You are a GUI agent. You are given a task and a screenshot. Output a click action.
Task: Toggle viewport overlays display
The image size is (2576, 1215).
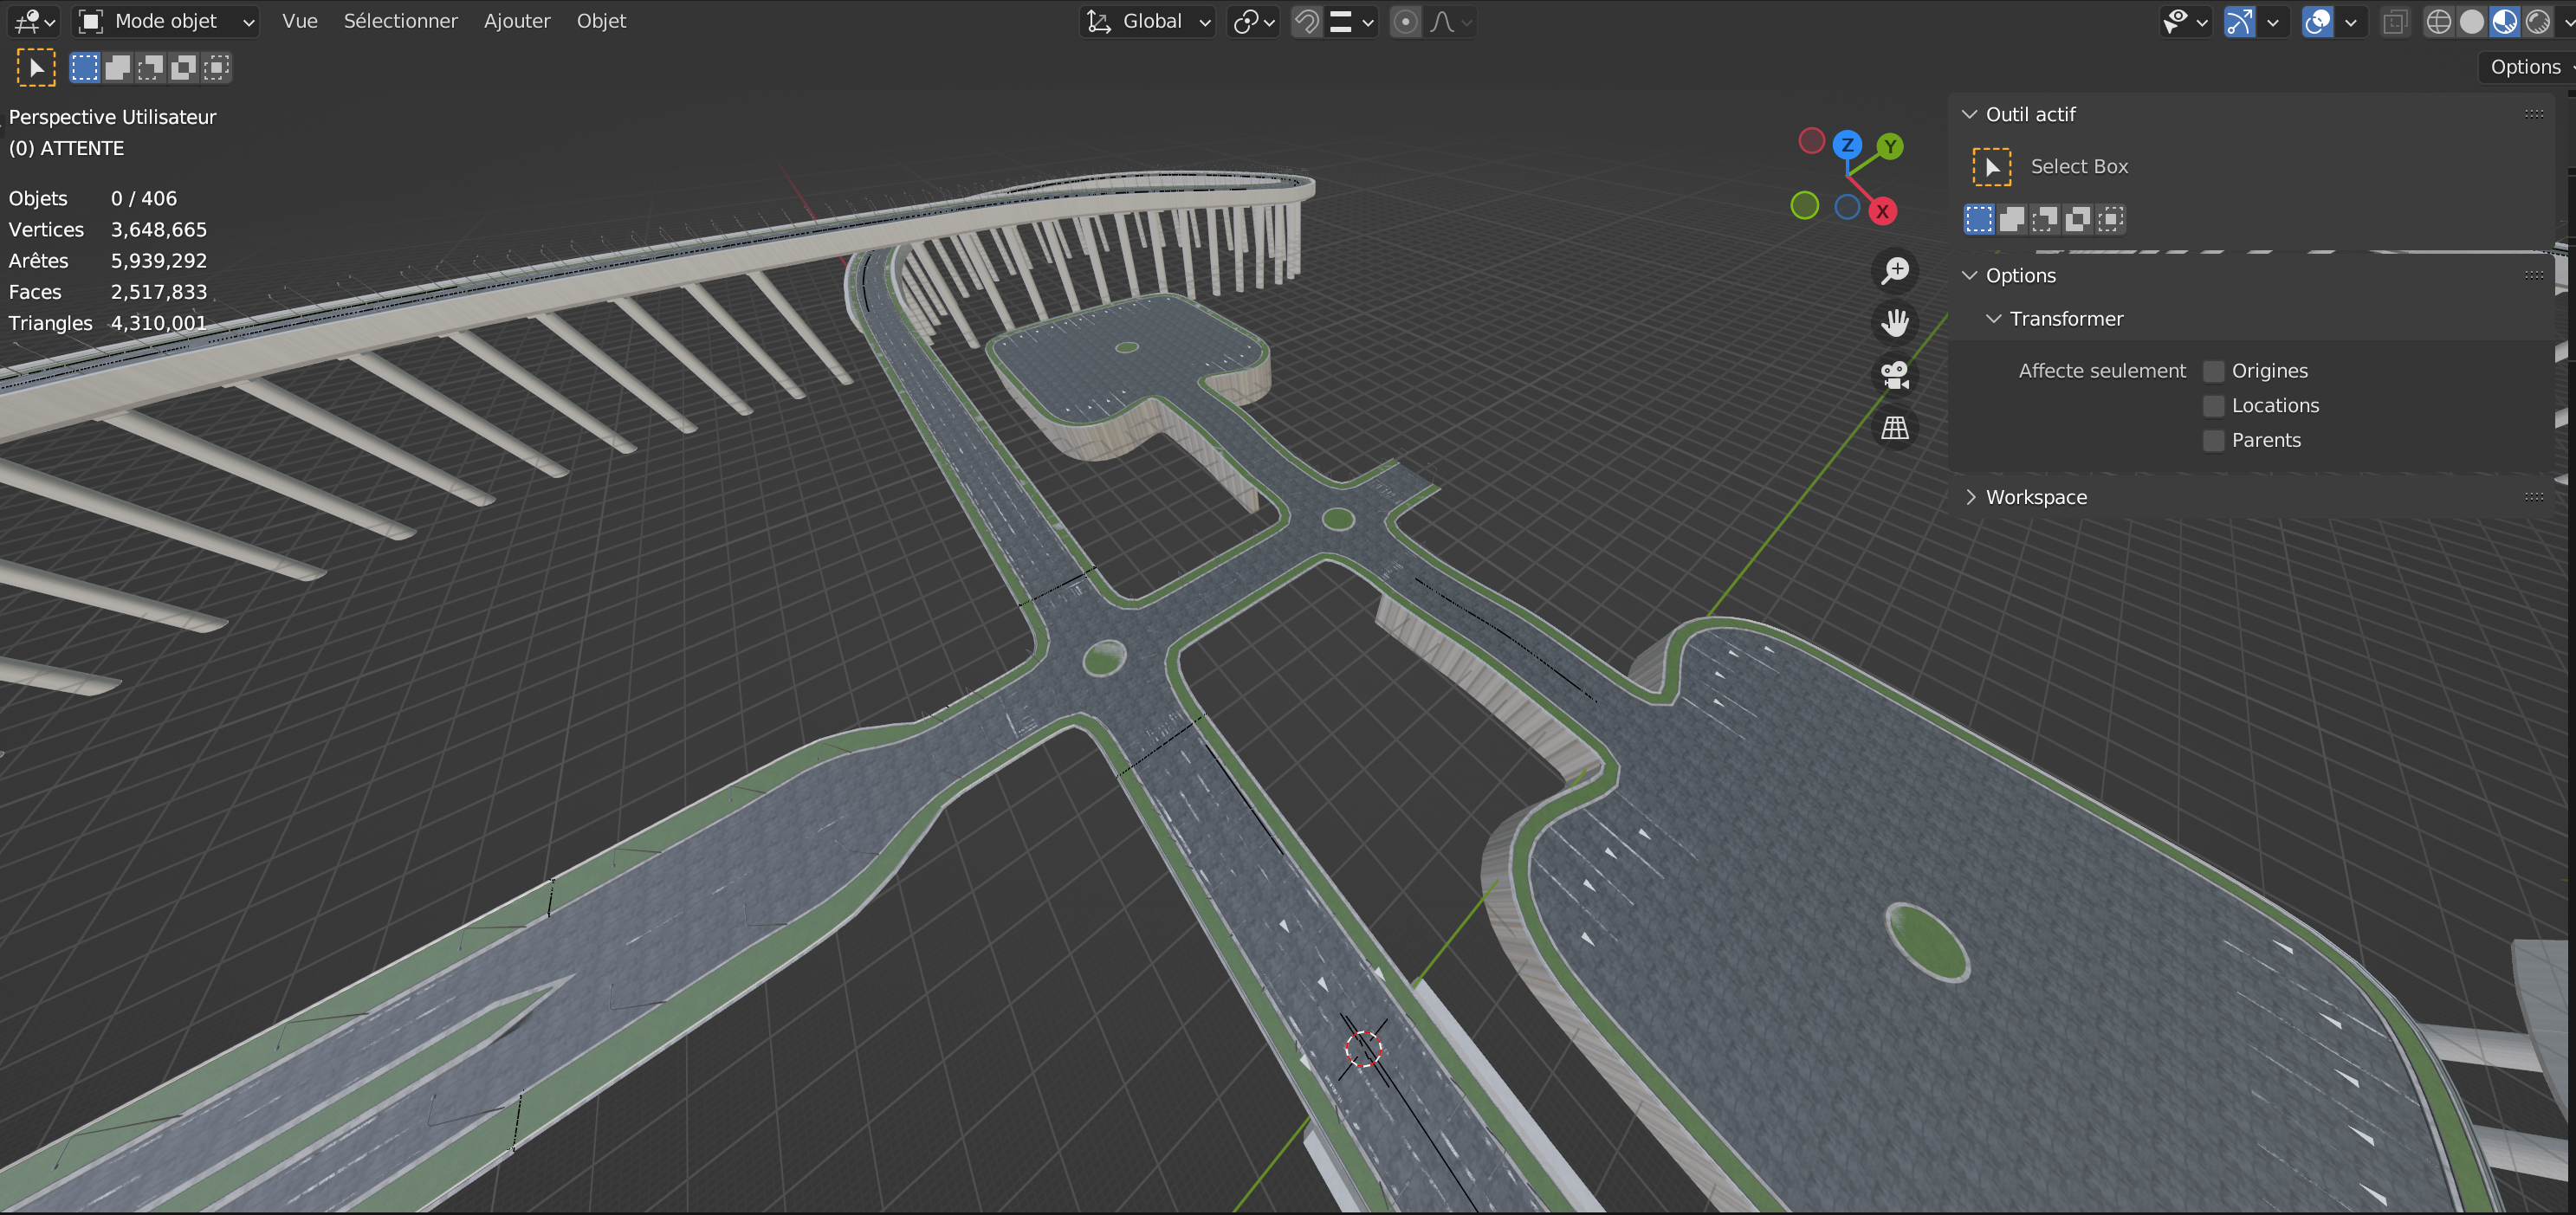2317,21
